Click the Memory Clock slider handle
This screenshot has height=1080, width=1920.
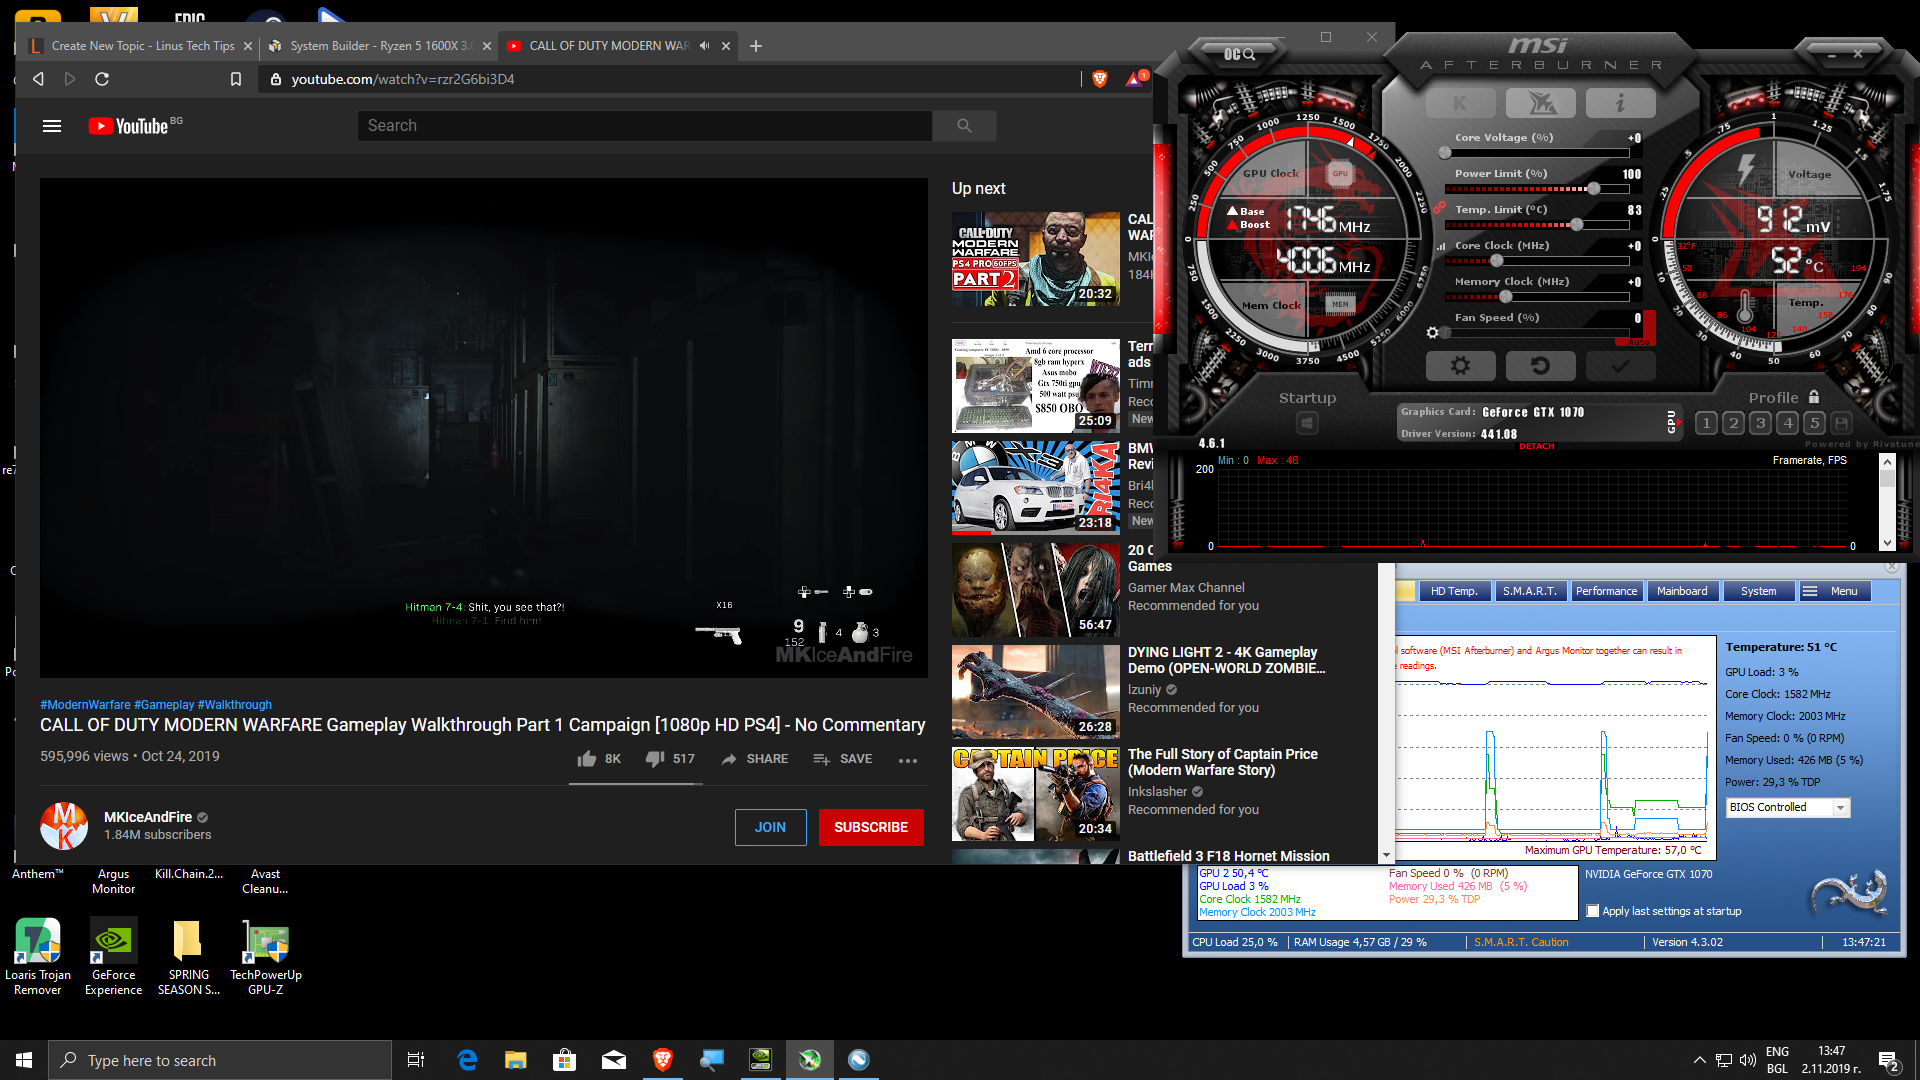tap(1507, 297)
